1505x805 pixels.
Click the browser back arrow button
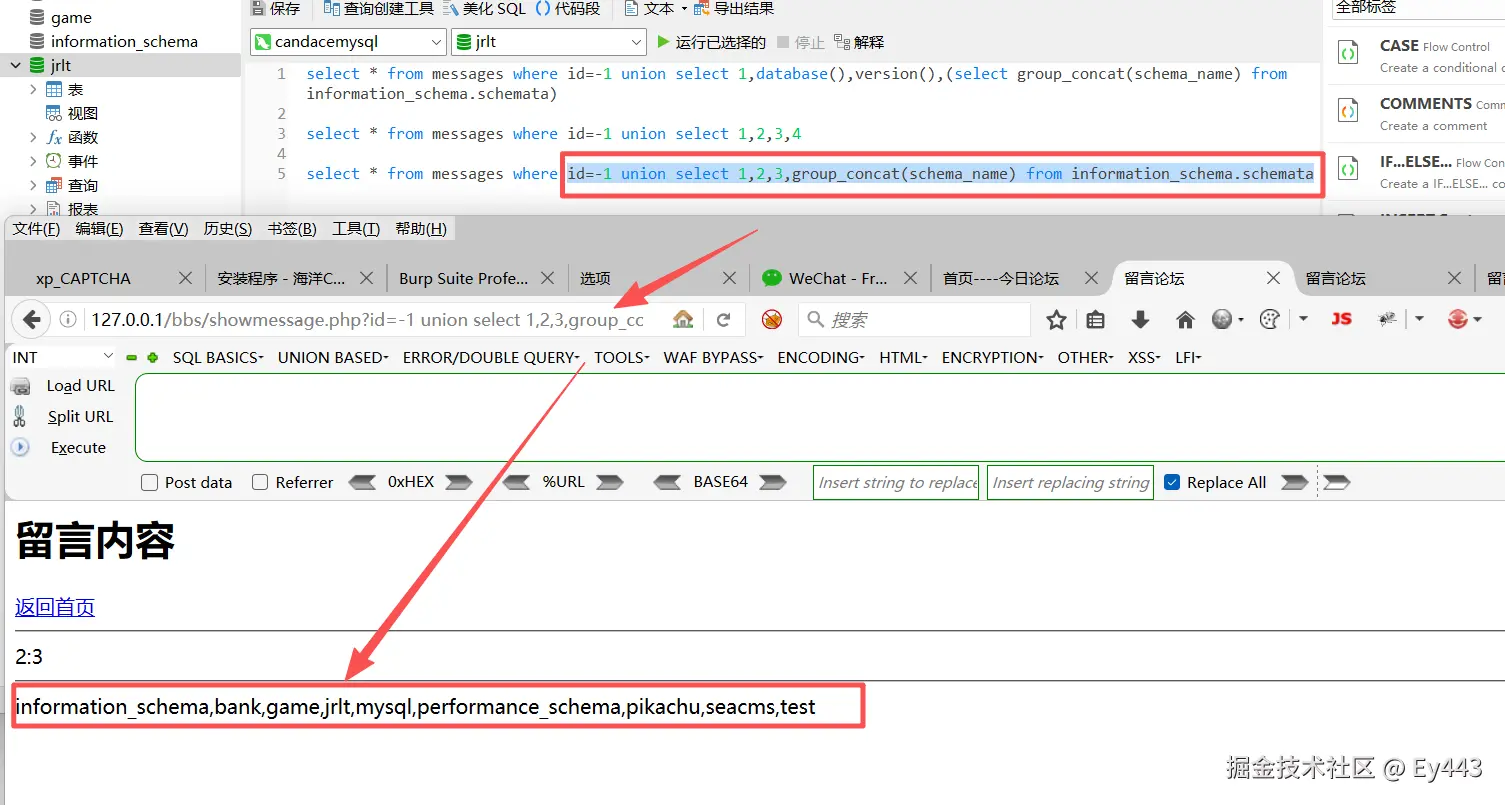point(31,320)
